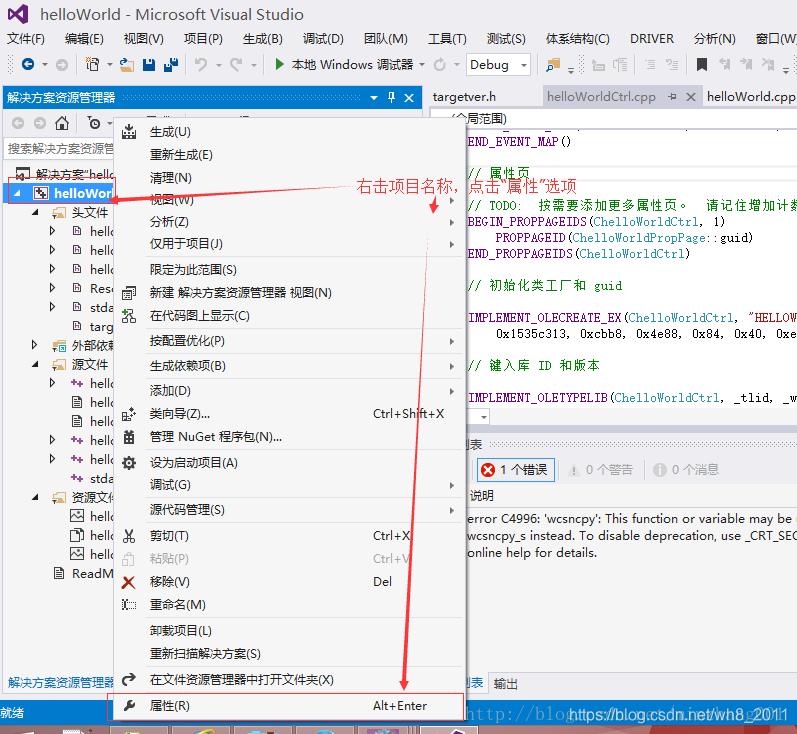Close the helloWorldCtrl.cpp tab
Viewport: 797px width, 734px height.
[x=691, y=97]
